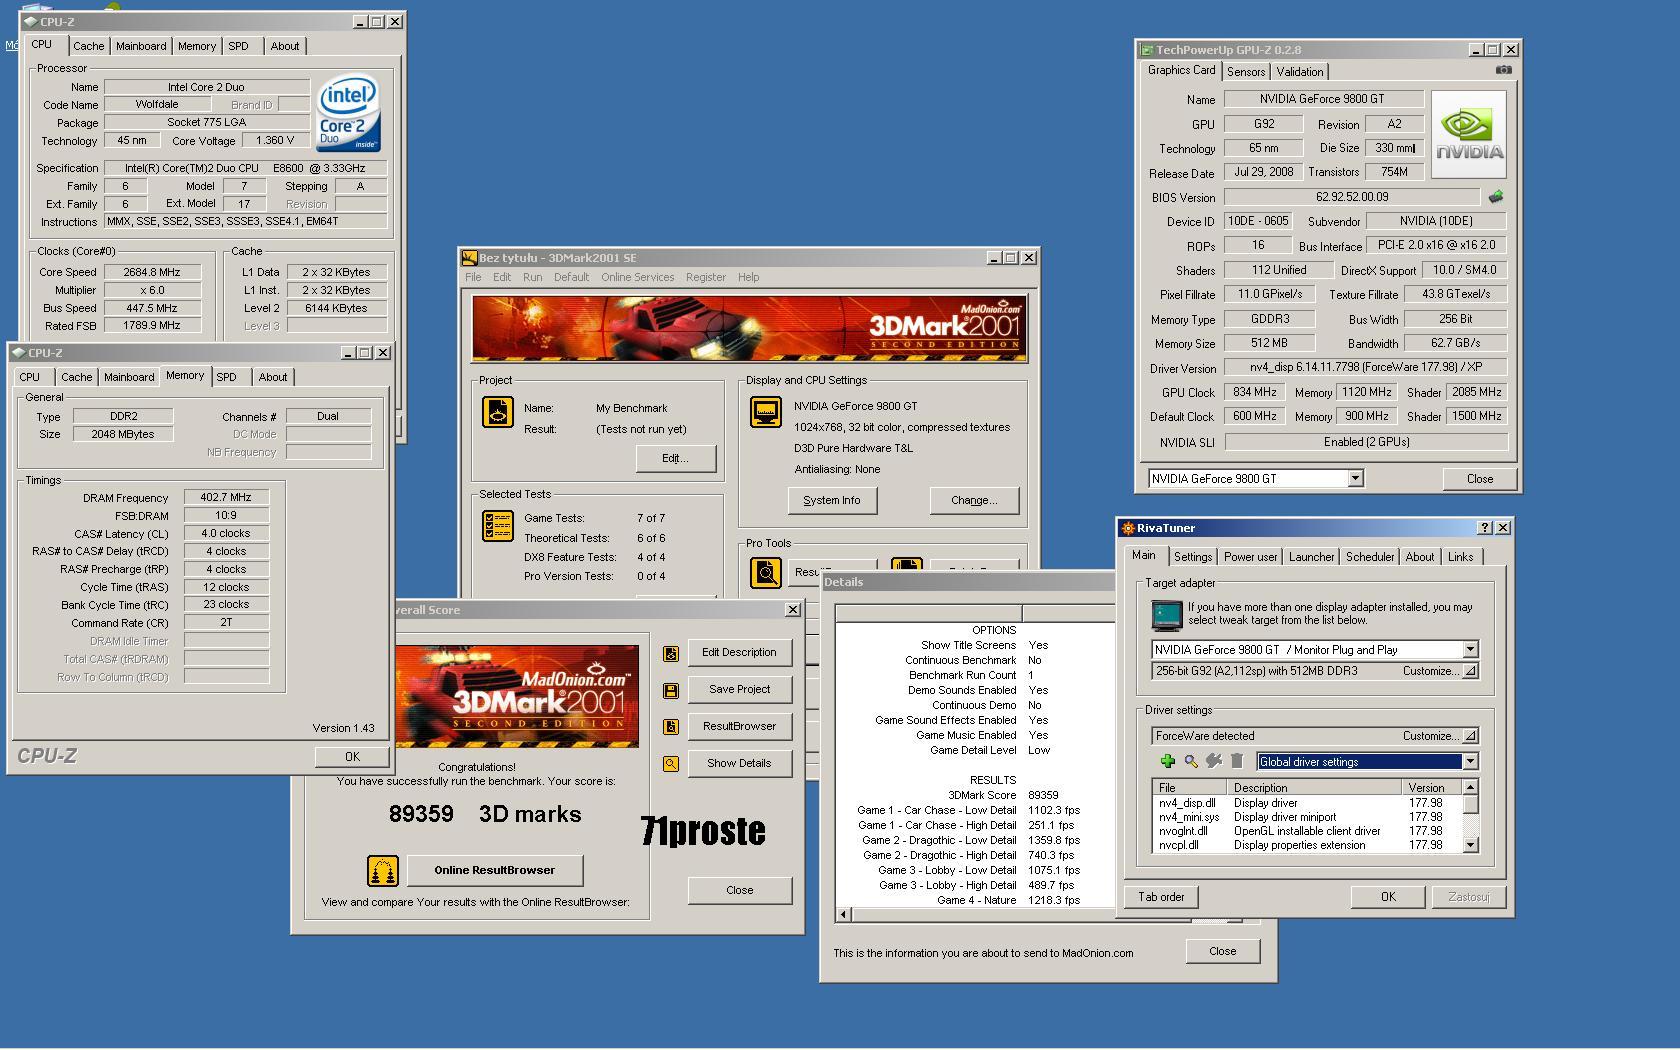Click the icon beside Edit Description

click(x=671, y=653)
